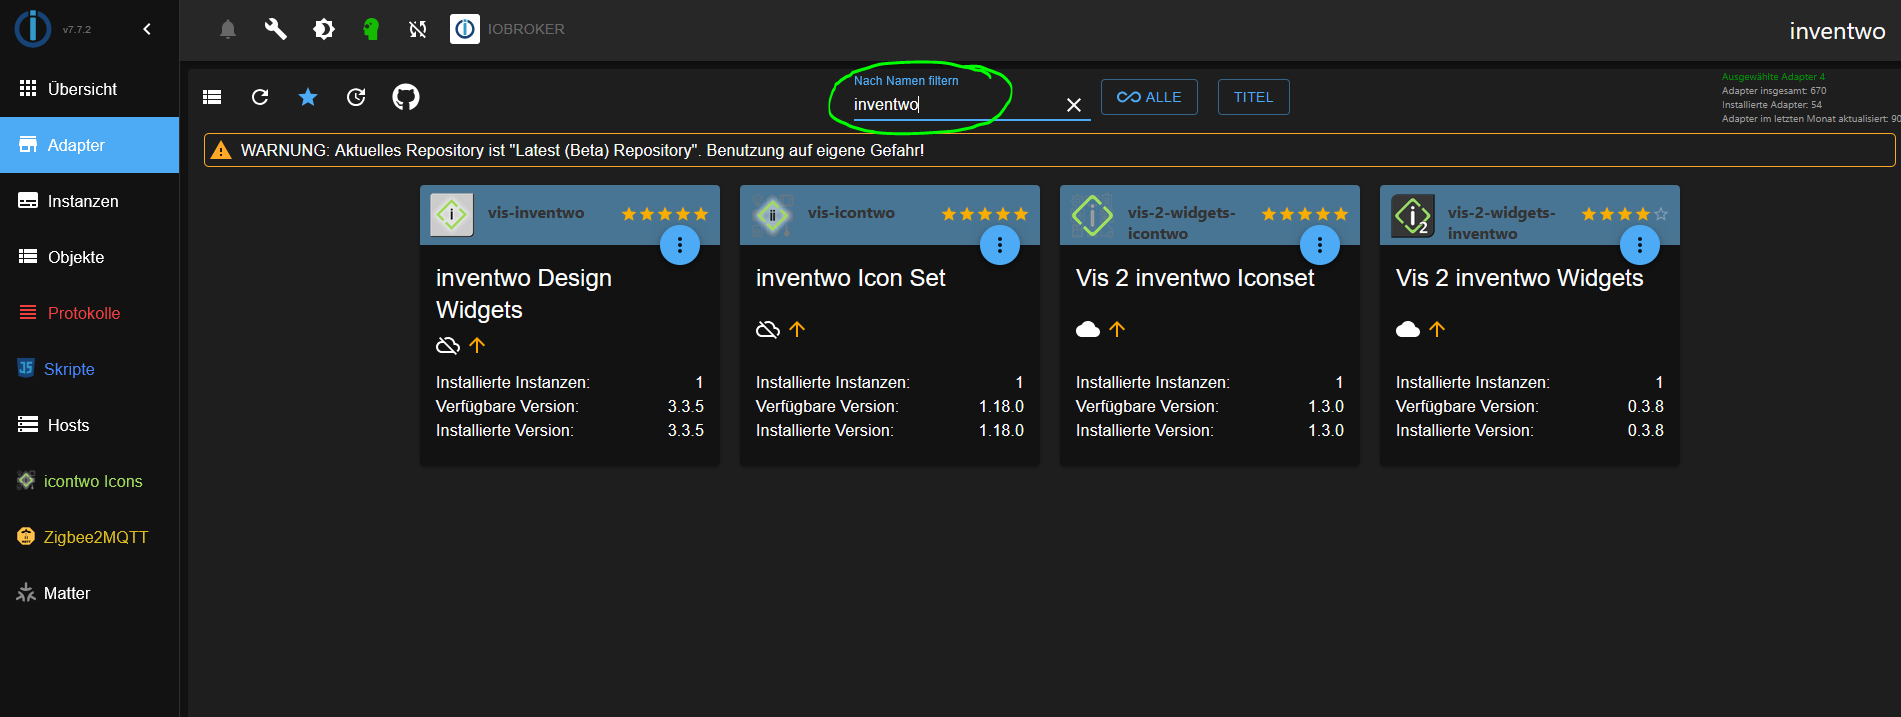Switch adapter view to list mode
The height and width of the screenshot is (717, 1901).
[x=212, y=97]
